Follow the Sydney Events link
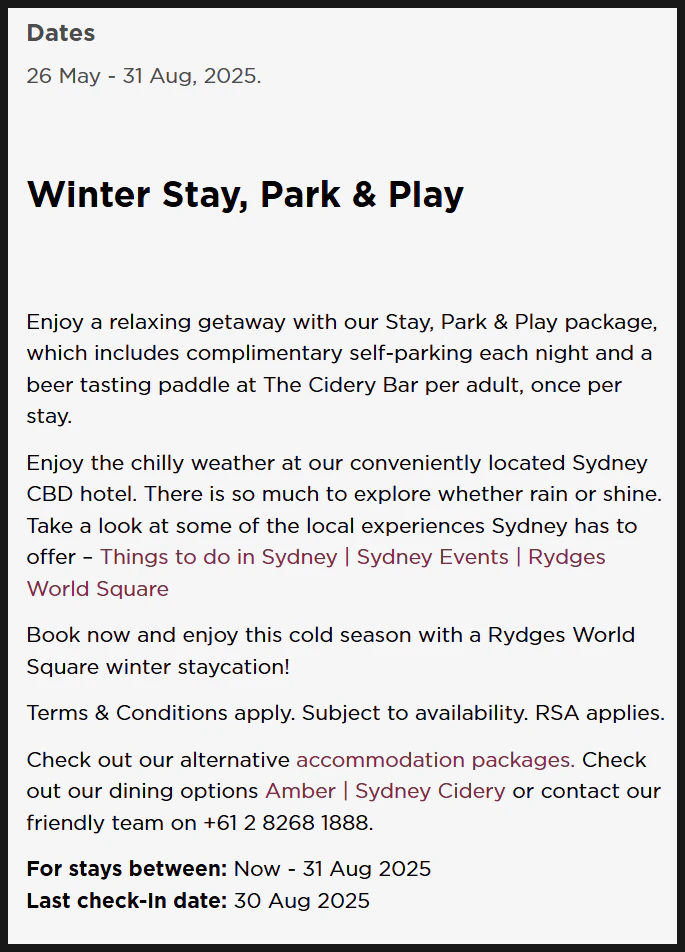685x952 pixels. tap(432, 557)
